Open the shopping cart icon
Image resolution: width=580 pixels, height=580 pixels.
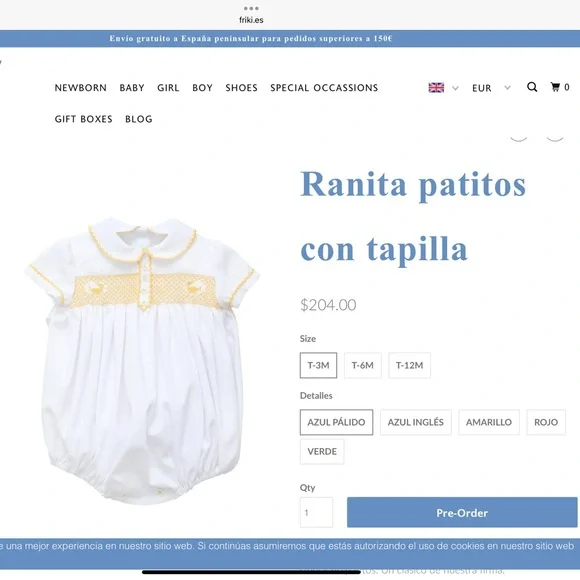click(x=555, y=87)
